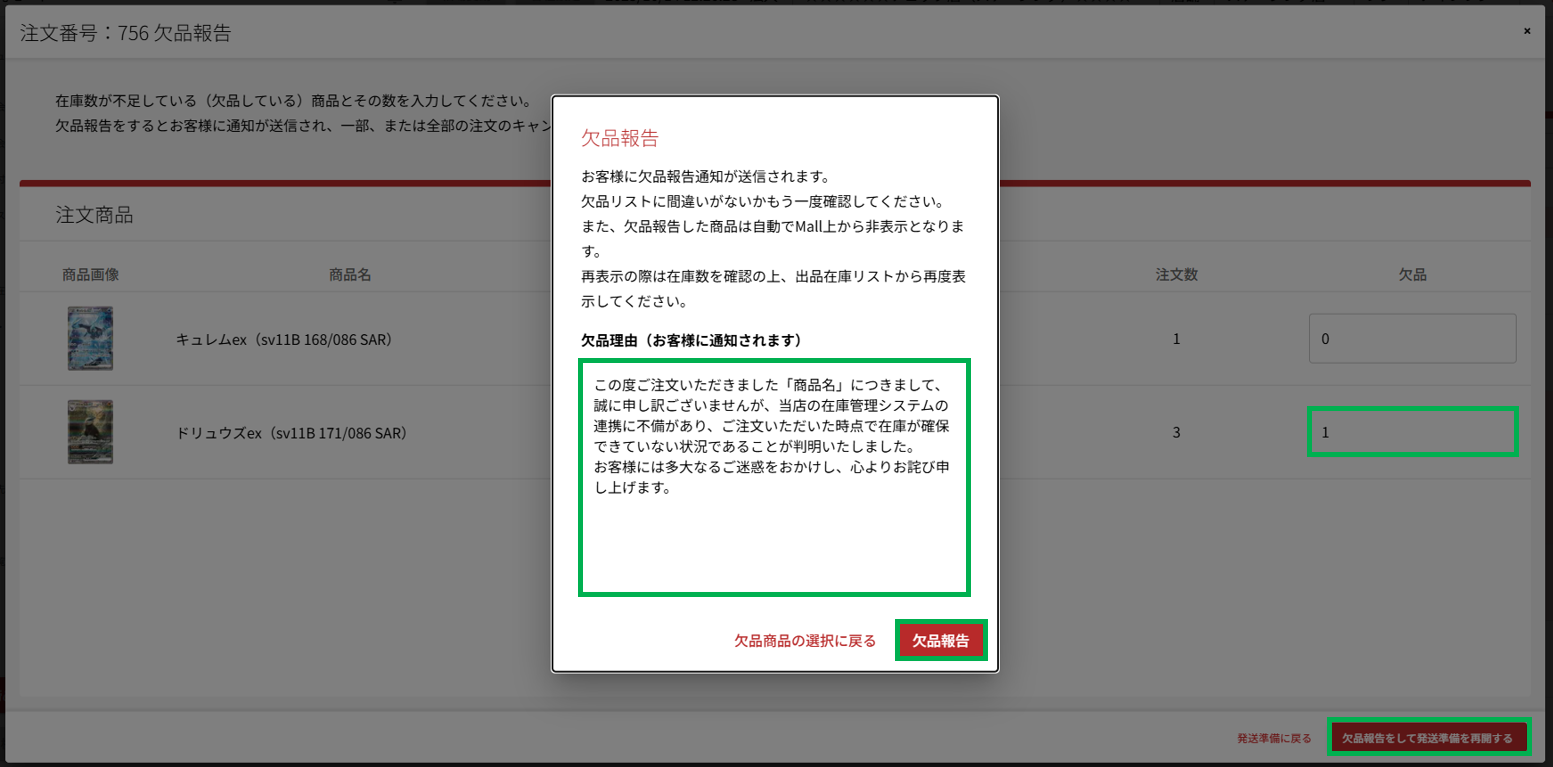Select the 欠品 quantity field for キュレムex
The width and height of the screenshot is (1553, 767).
click(1412, 339)
